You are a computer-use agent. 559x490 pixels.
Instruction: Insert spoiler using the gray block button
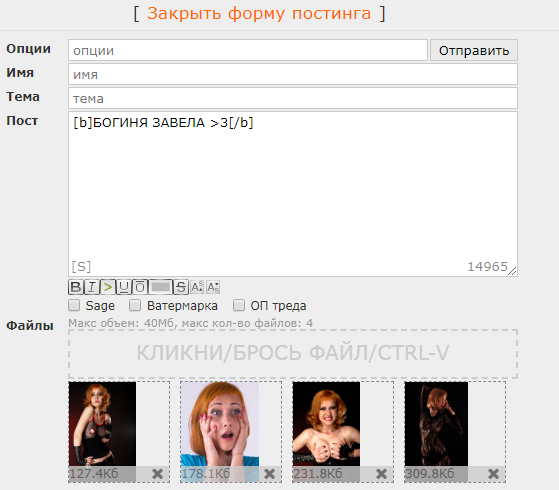click(160, 287)
